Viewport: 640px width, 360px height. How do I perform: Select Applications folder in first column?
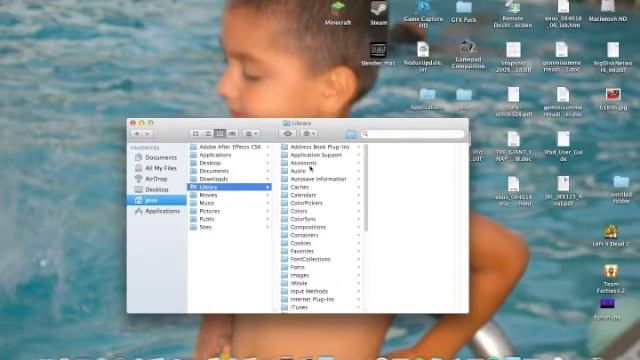click(x=229, y=155)
